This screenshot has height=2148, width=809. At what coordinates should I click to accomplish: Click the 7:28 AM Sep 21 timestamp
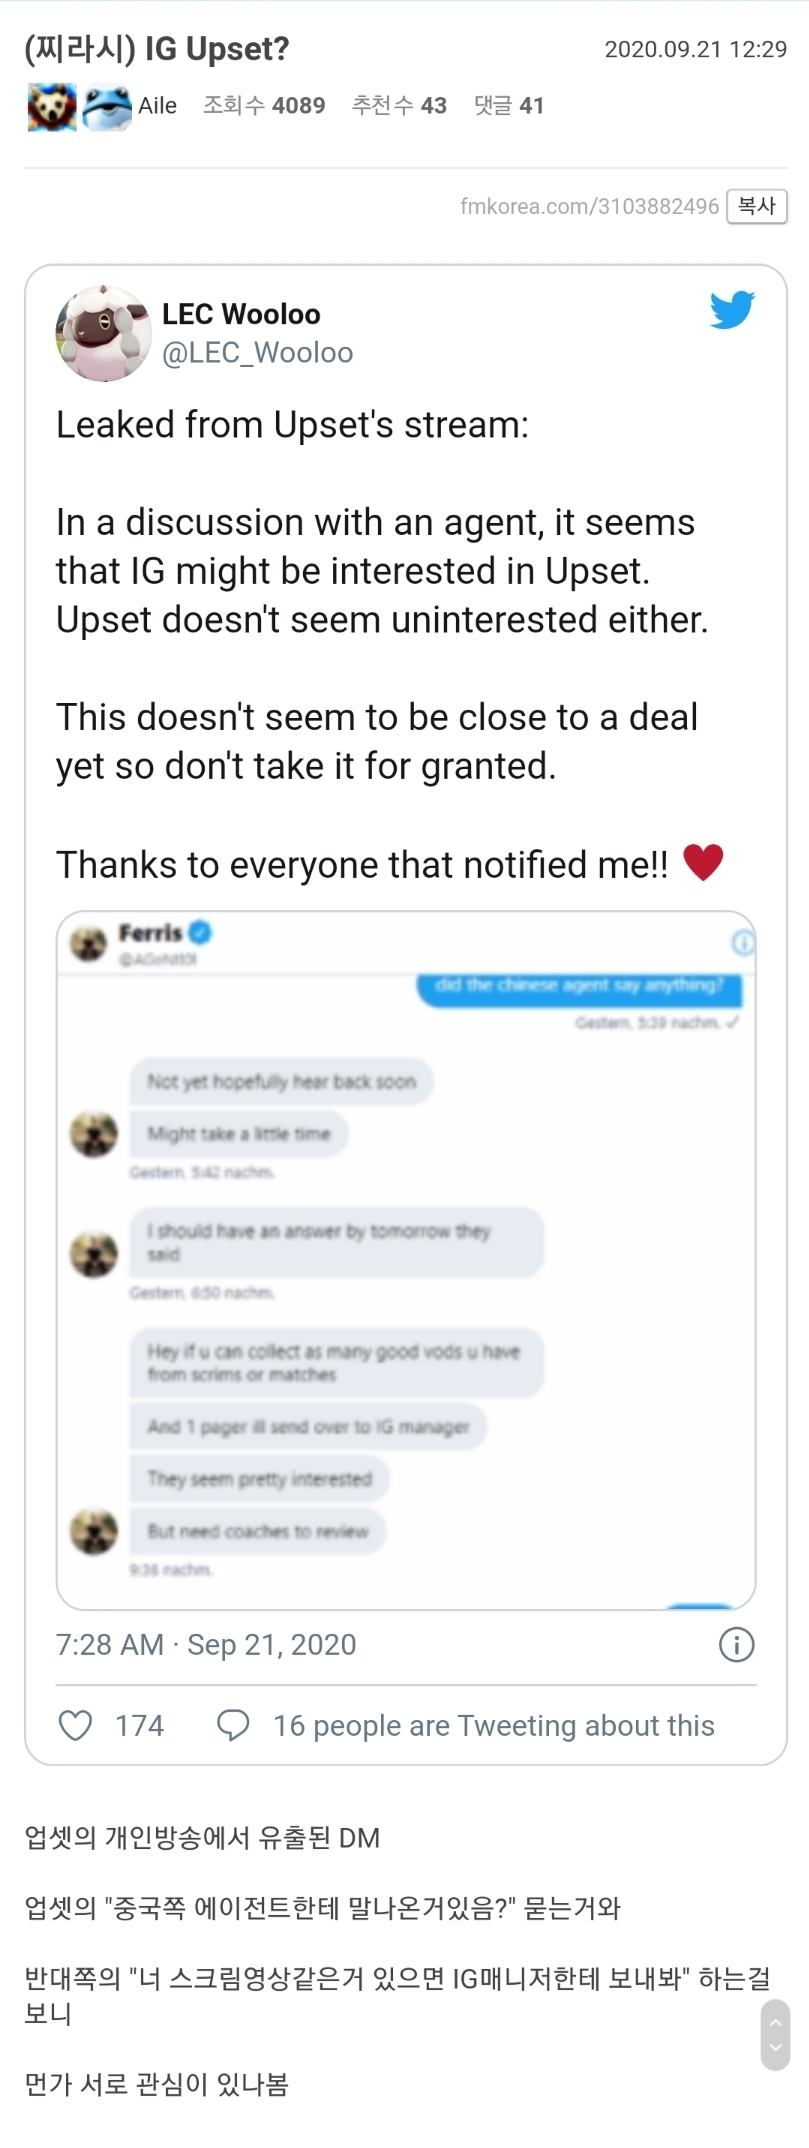206,1645
